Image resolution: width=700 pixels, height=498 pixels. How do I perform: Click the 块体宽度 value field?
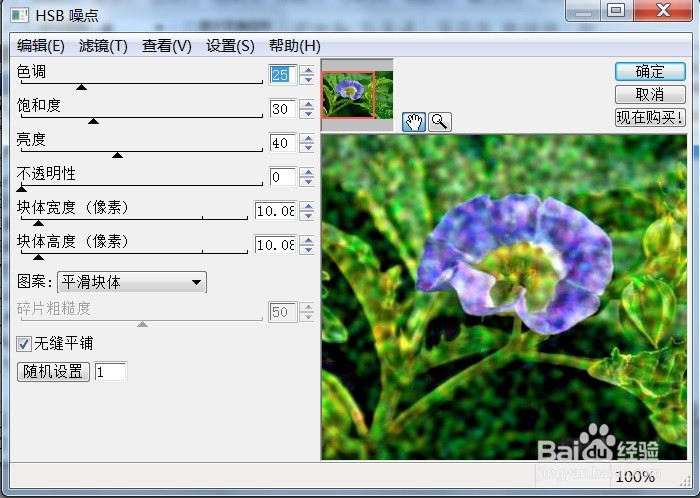click(275, 211)
